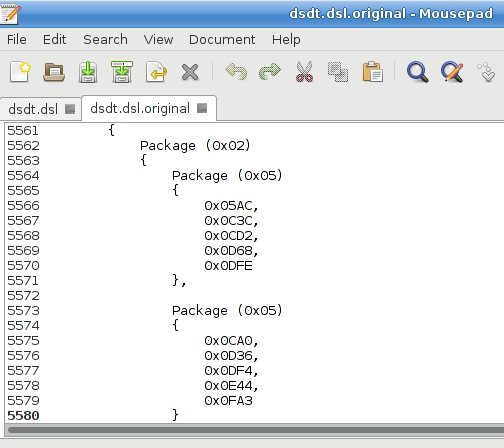Open the Search menu
This screenshot has height=448, width=504.
pos(105,40)
